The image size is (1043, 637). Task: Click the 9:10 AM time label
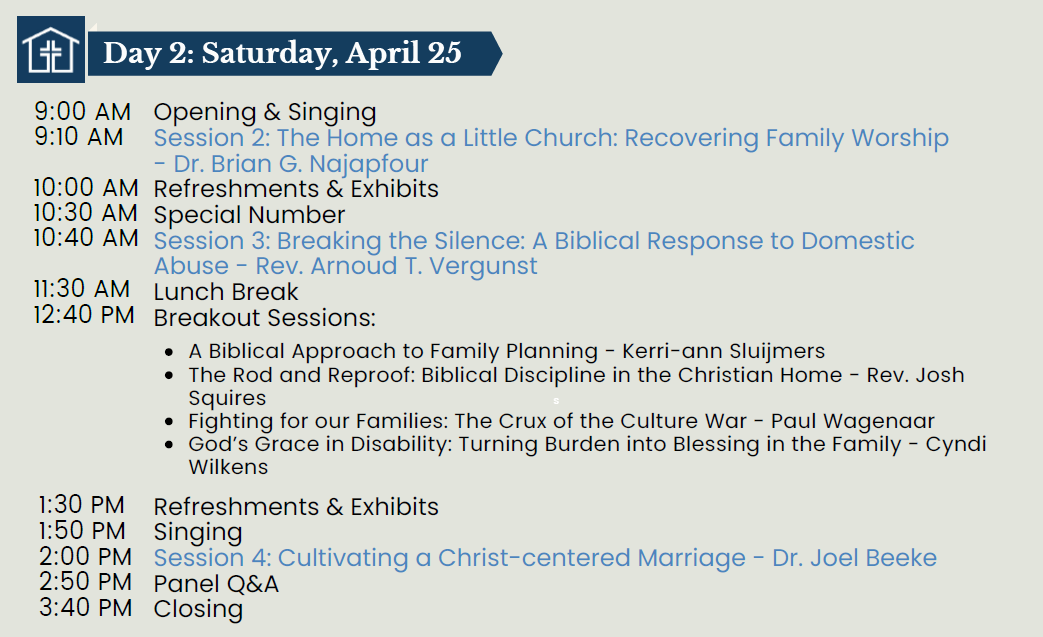[x=79, y=137]
